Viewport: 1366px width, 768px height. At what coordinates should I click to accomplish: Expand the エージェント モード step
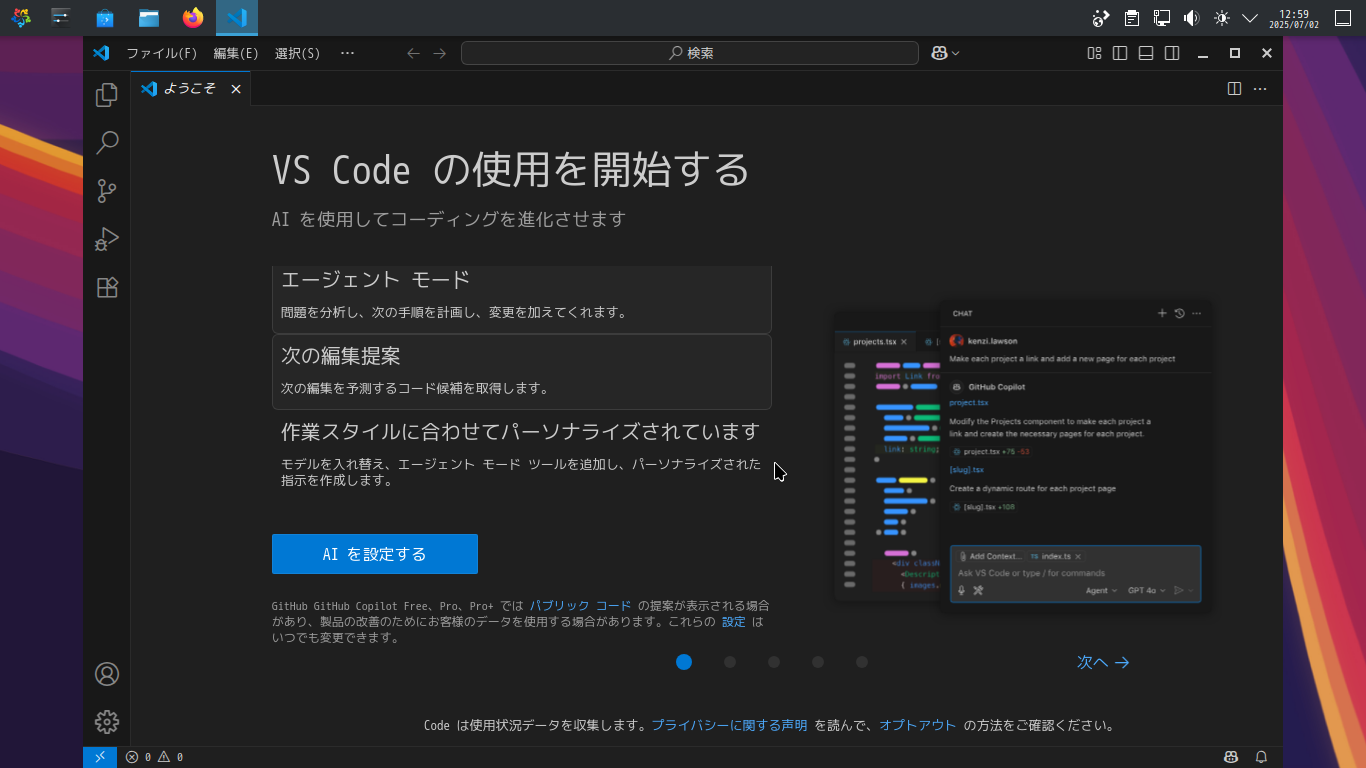point(522,299)
